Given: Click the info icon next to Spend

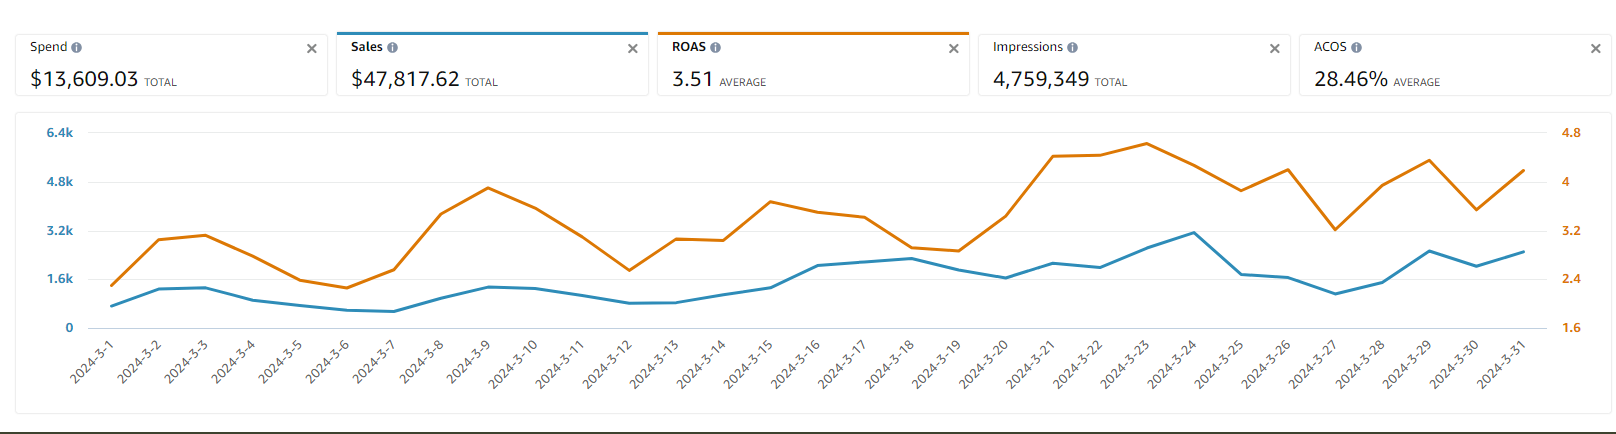Looking at the screenshot, I should pos(77,48).
